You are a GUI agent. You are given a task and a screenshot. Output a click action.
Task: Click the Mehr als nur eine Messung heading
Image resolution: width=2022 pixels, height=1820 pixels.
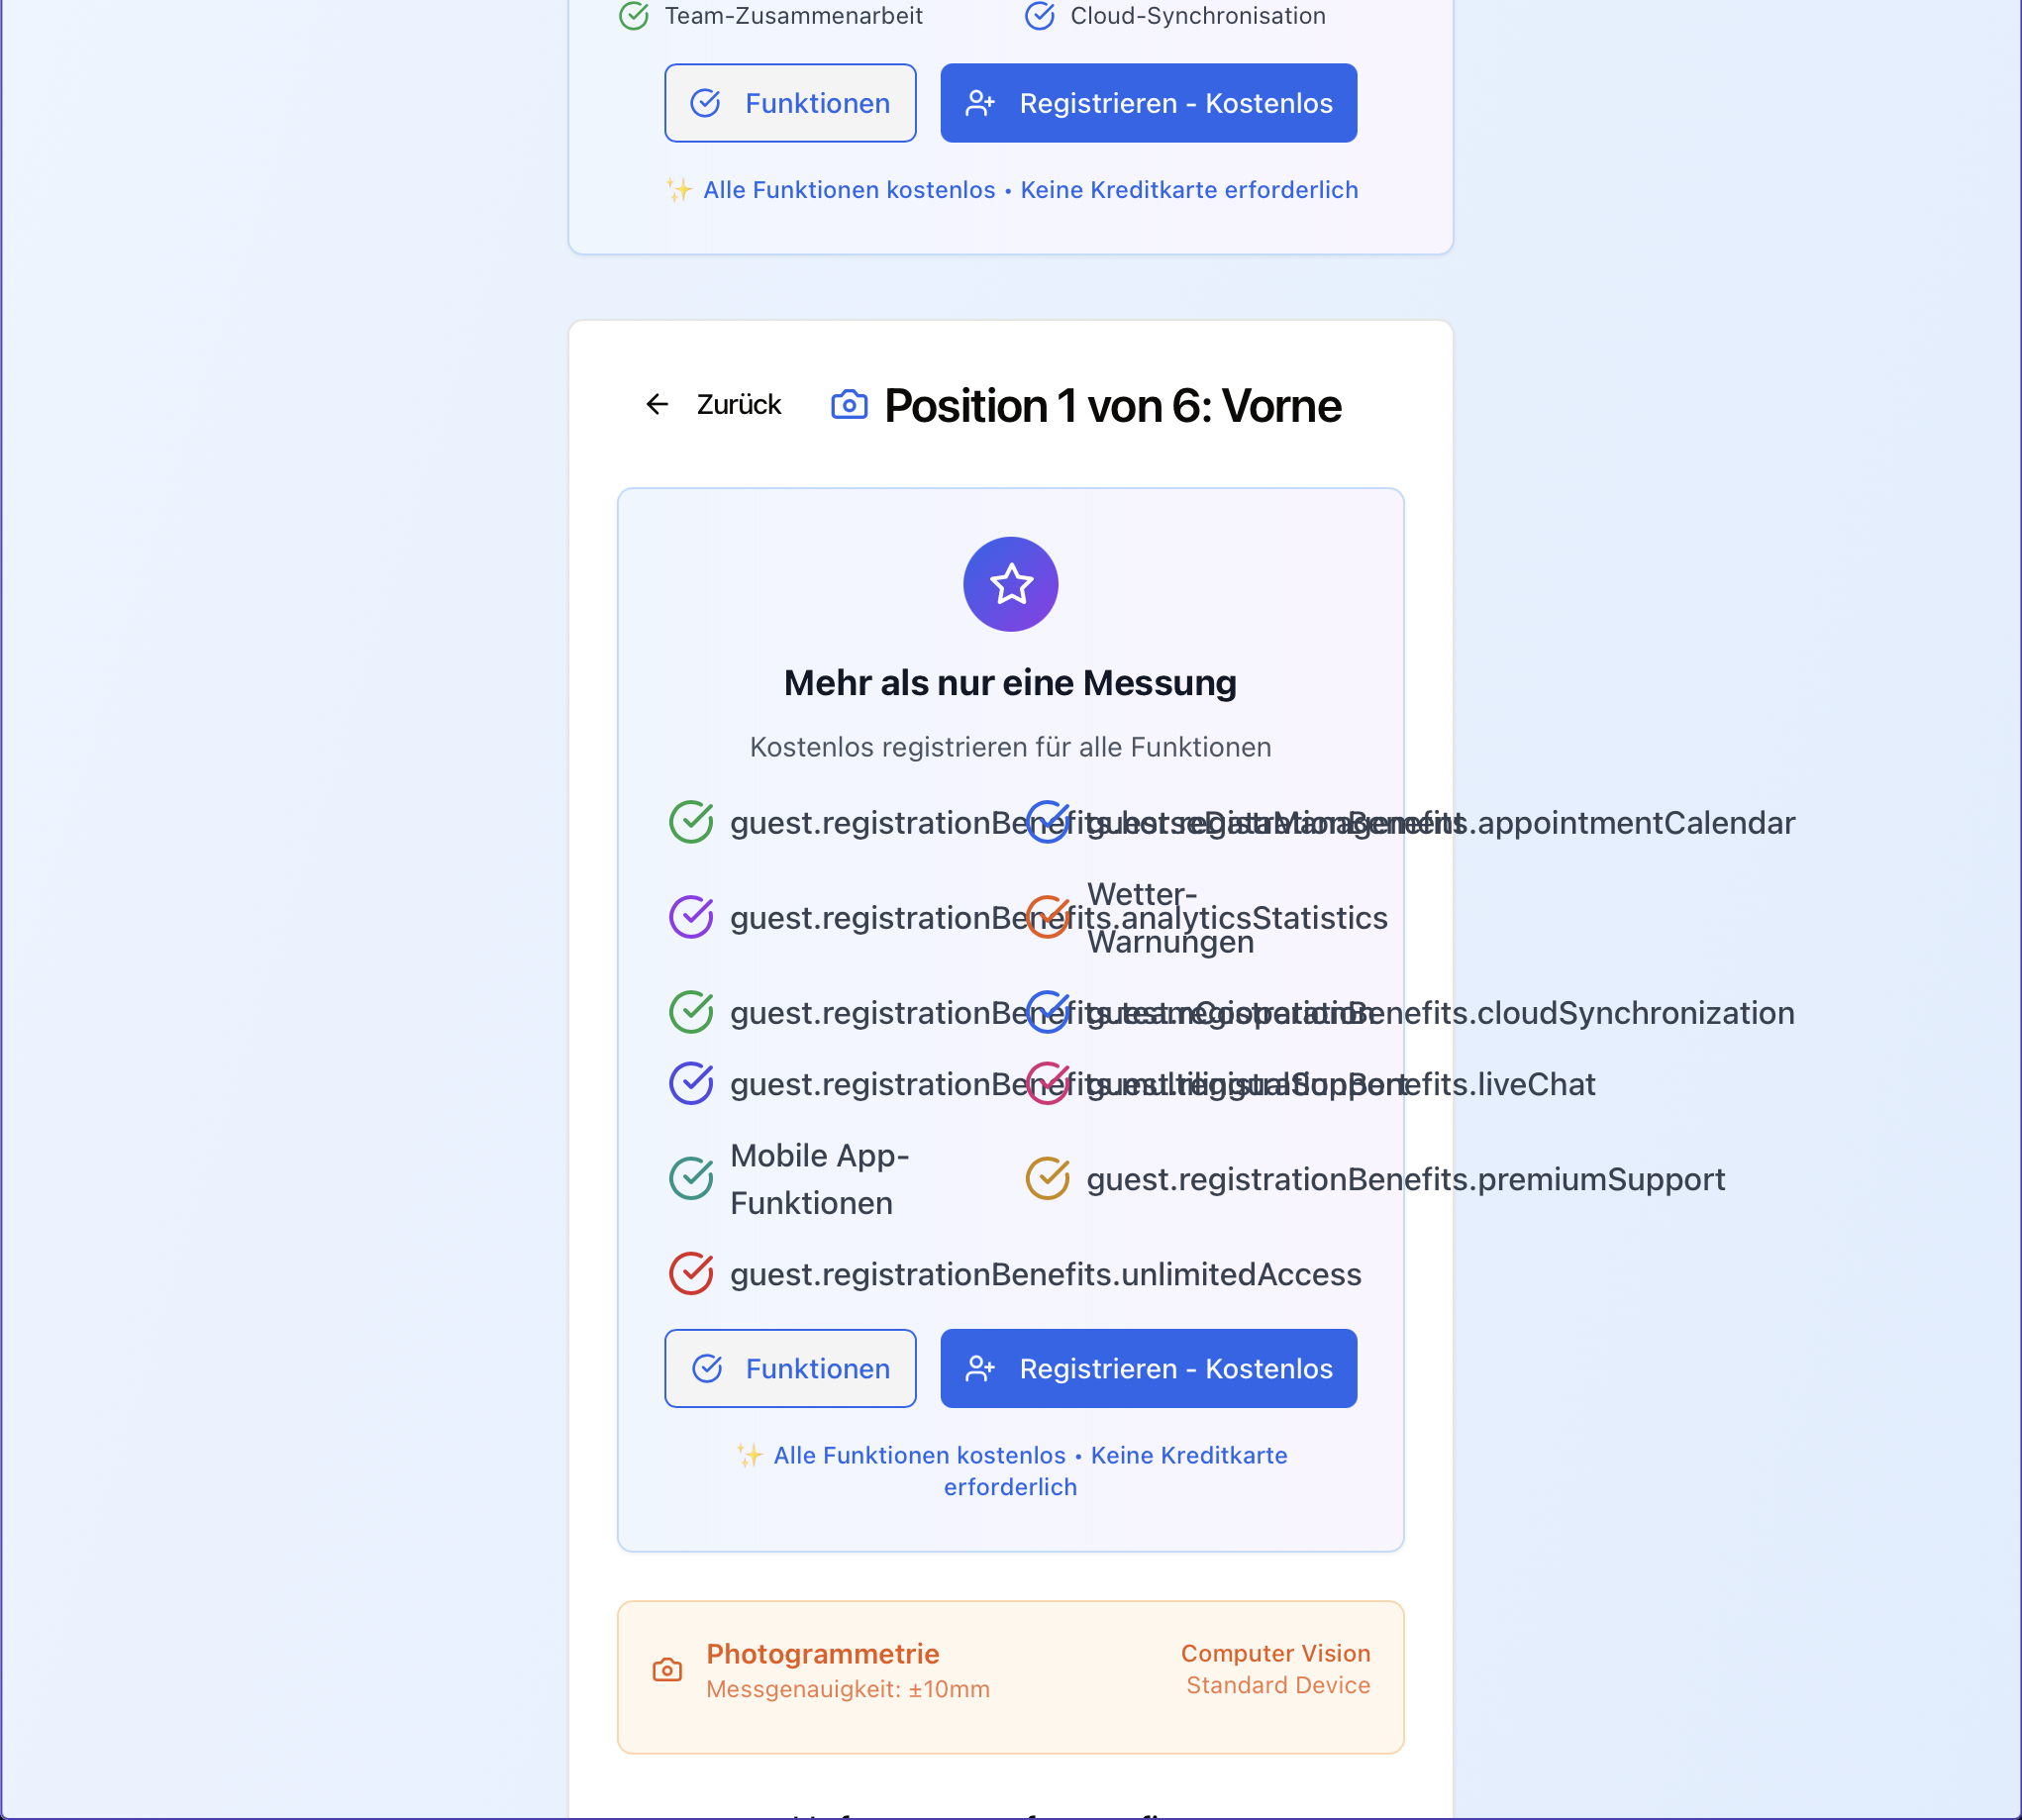[x=1010, y=683]
